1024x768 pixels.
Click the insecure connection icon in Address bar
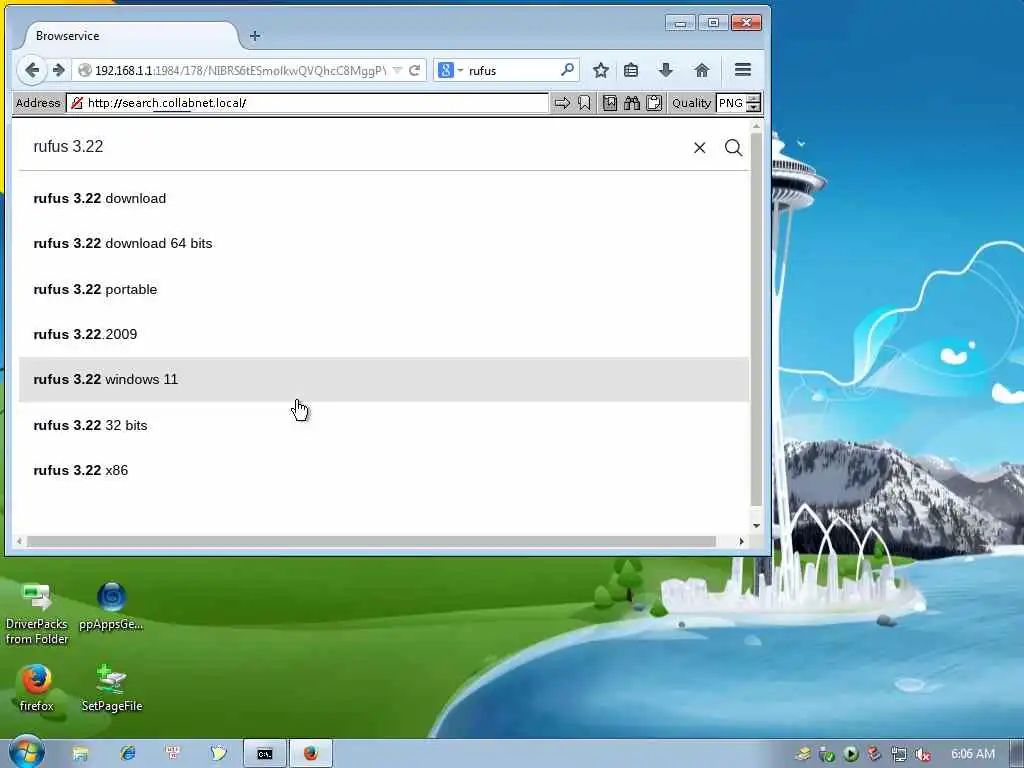click(77, 103)
